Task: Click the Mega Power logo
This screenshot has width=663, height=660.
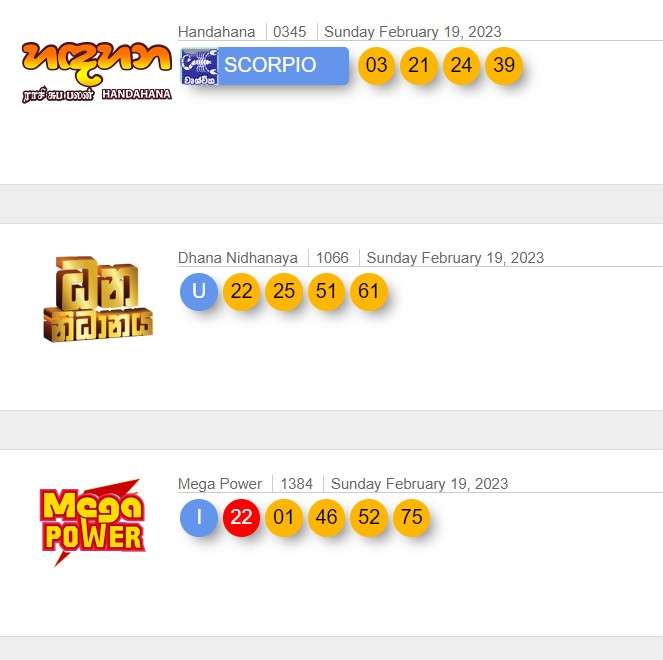Action: pyautogui.click(x=93, y=523)
